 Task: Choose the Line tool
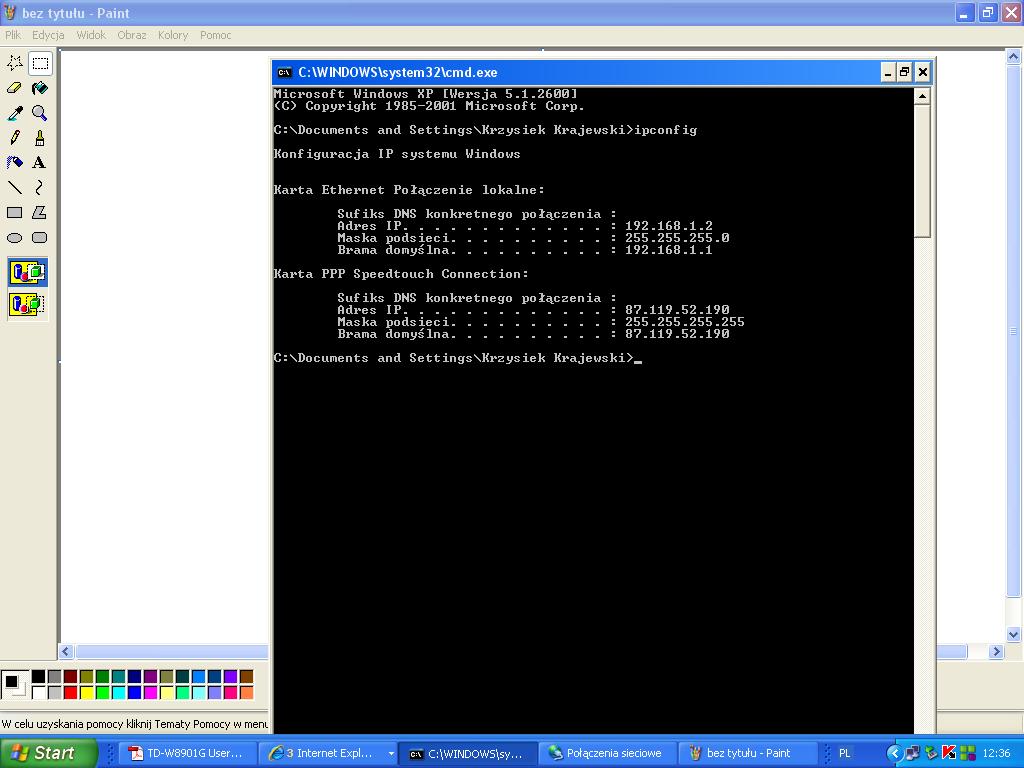[14, 187]
